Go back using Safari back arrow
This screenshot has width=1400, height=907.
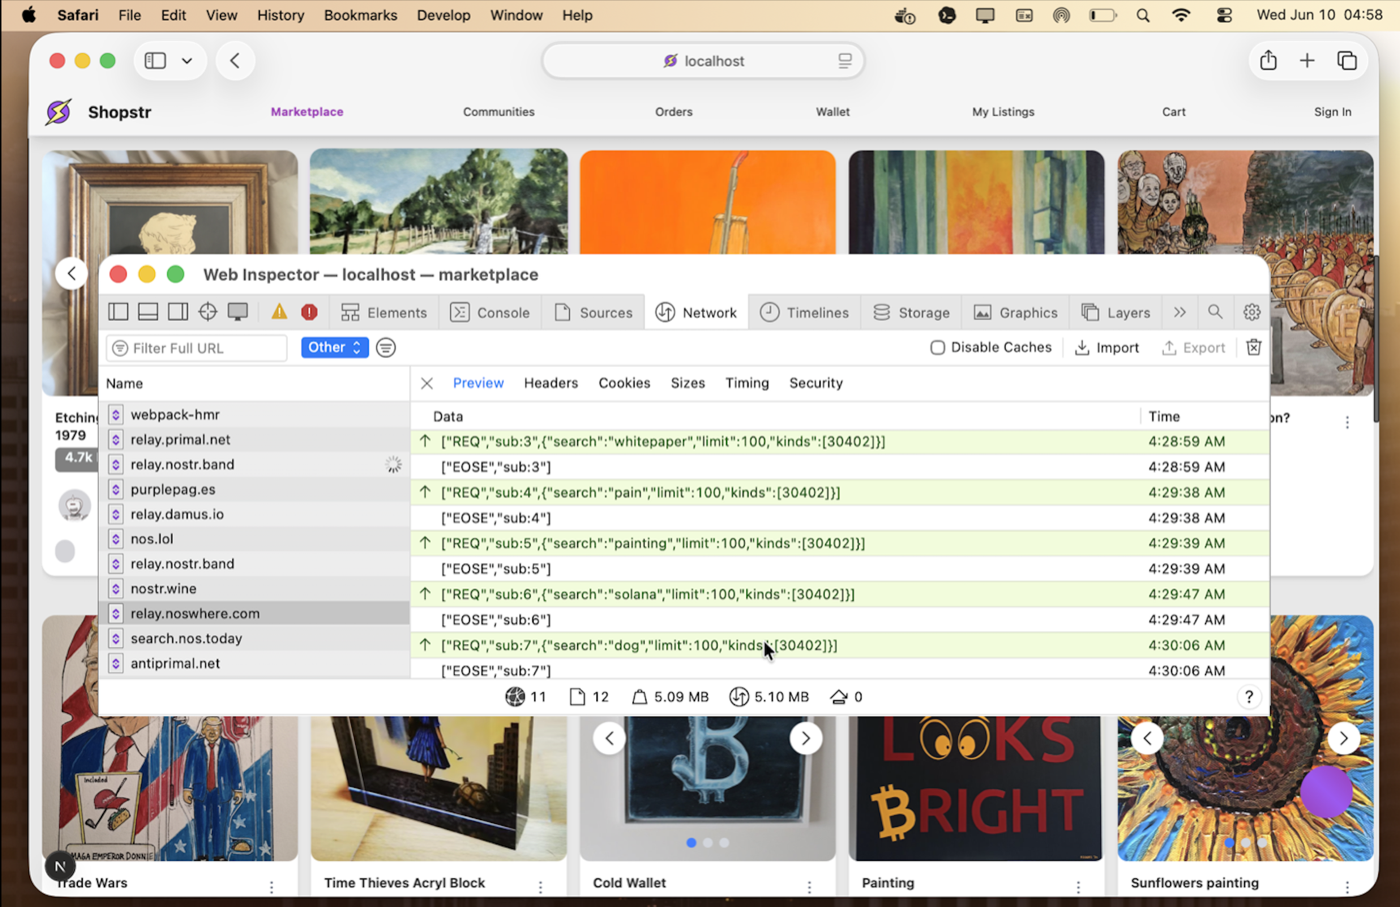235,61
